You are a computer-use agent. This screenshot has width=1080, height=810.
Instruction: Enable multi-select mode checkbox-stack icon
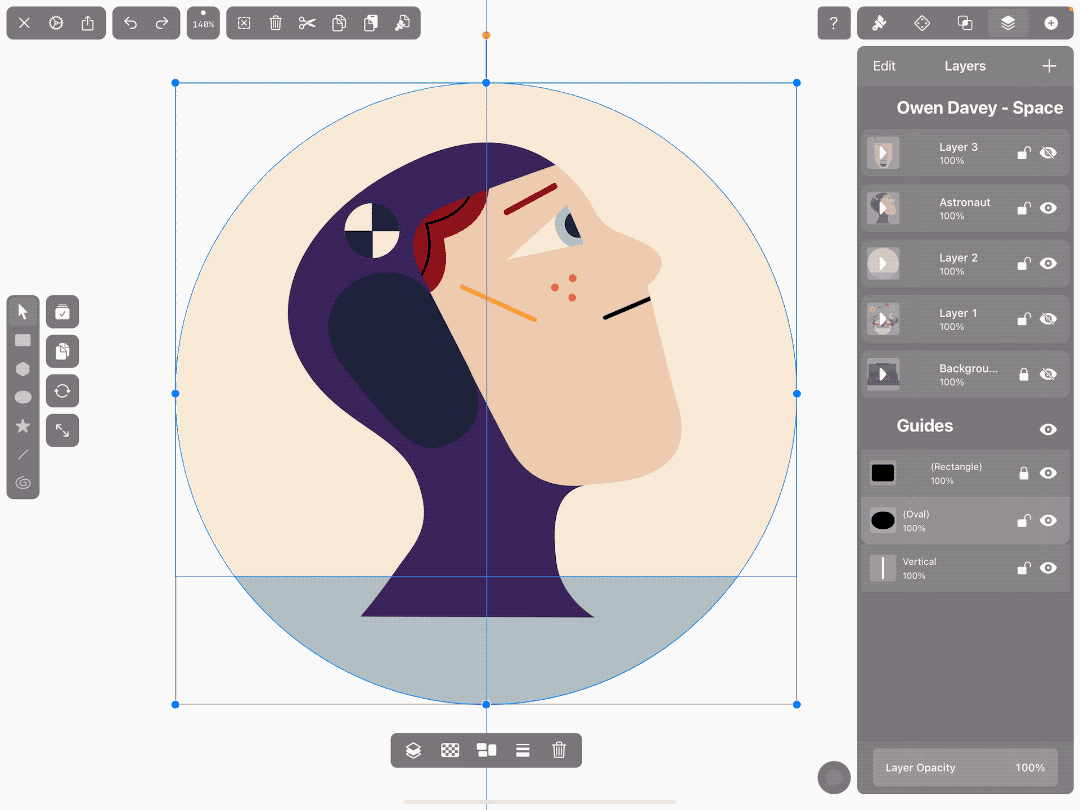[x=62, y=312]
